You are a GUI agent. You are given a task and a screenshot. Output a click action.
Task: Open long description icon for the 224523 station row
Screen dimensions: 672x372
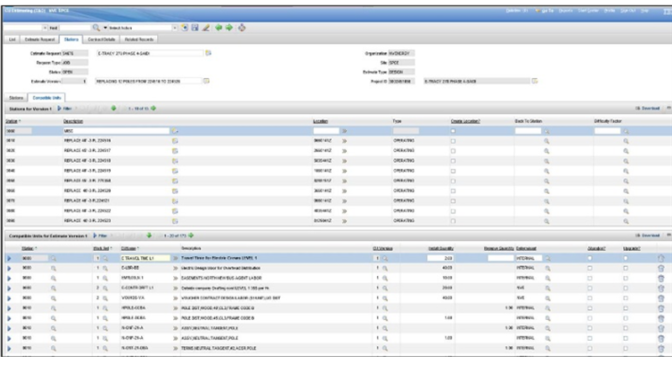pyautogui.click(x=175, y=221)
